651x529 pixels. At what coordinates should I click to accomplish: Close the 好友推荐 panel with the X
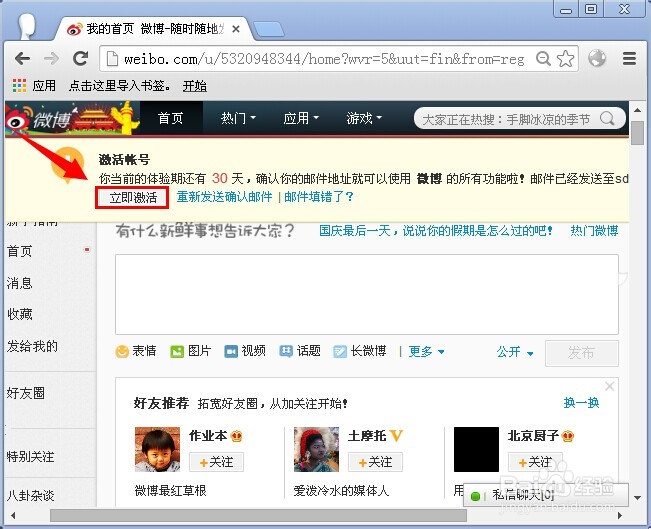pyautogui.click(x=609, y=386)
